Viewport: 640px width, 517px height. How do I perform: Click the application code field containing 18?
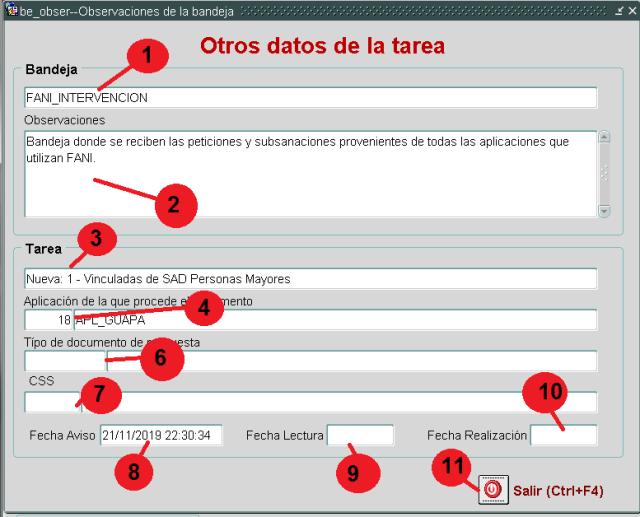(48, 320)
